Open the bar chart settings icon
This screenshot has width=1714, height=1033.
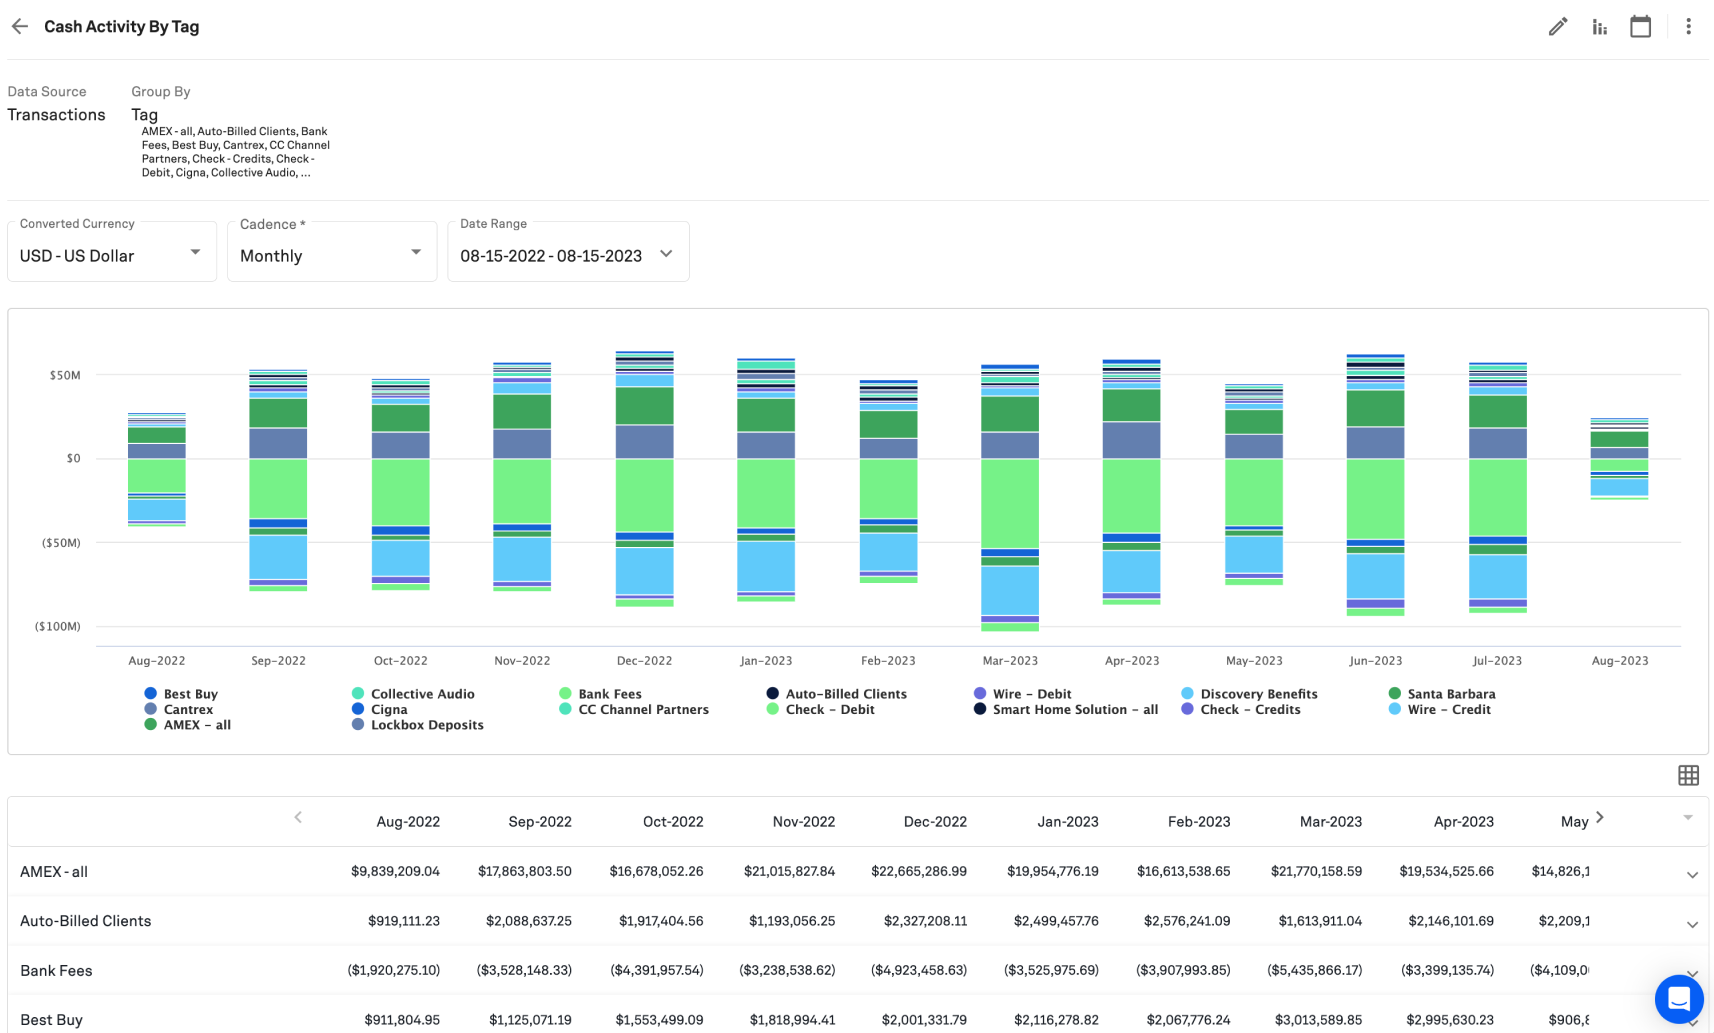coord(1599,27)
